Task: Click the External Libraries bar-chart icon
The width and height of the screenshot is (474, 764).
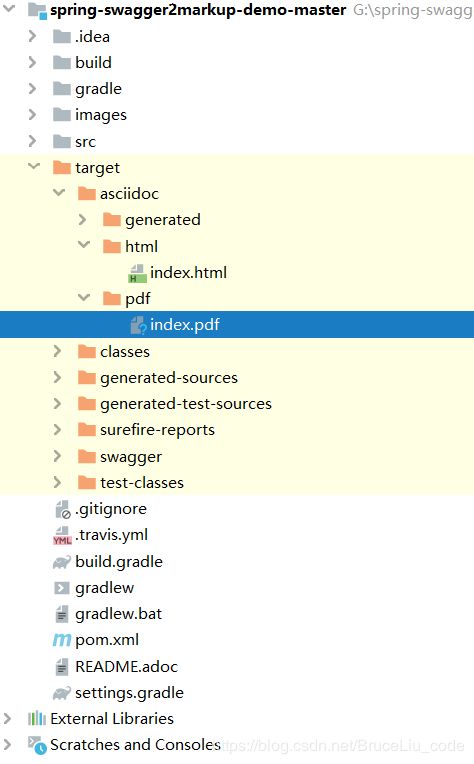Action: coord(37,719)
